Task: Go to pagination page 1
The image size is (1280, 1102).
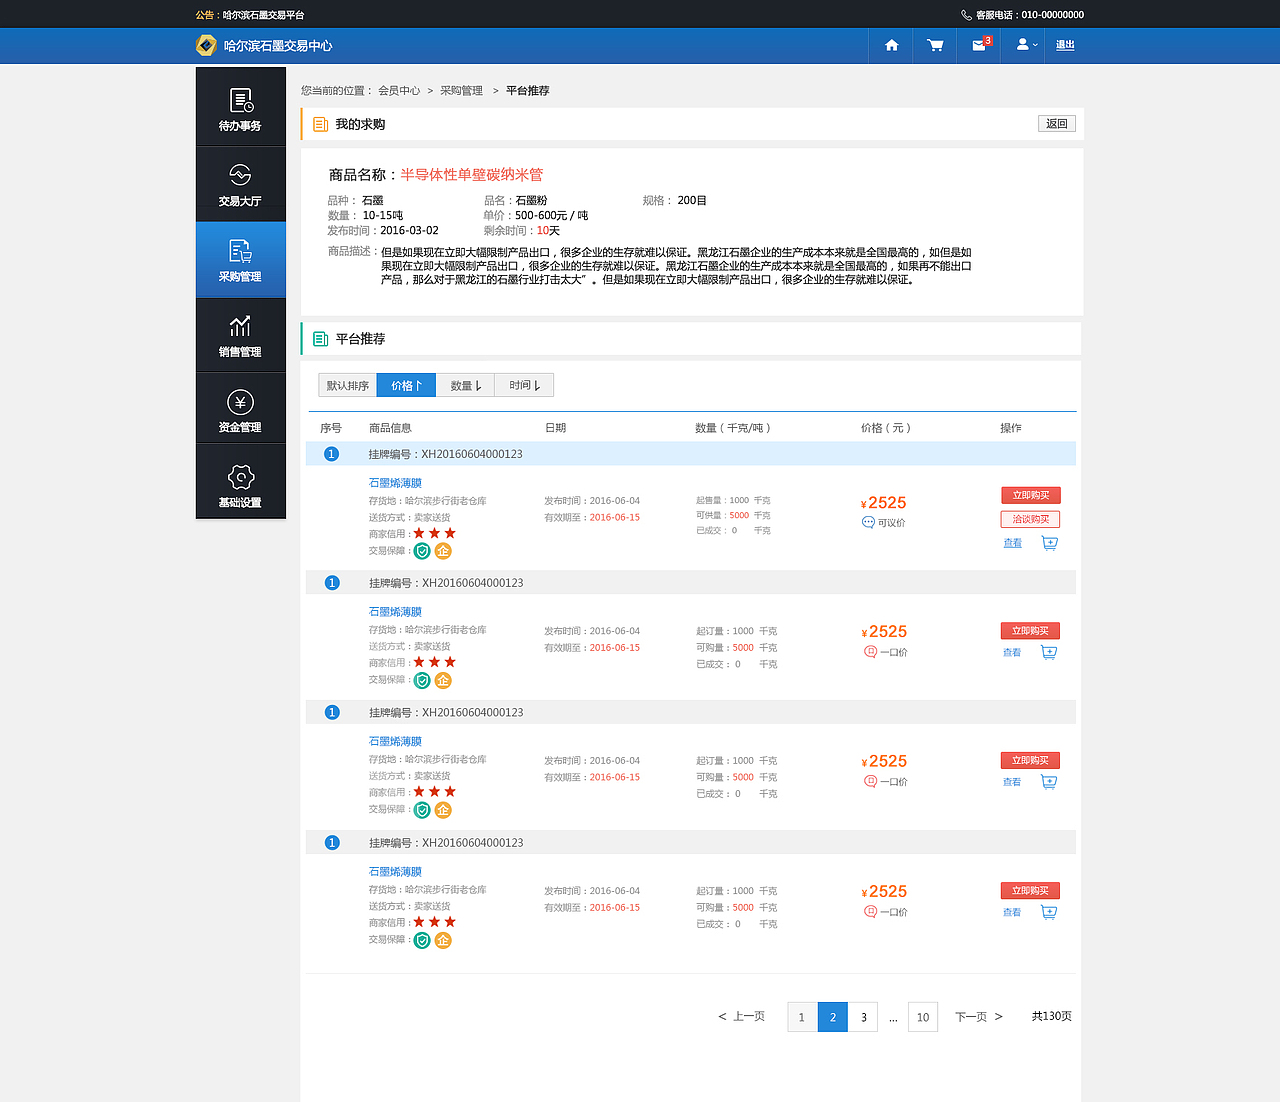Action: pyautogui.click(x=802, y=1017)
